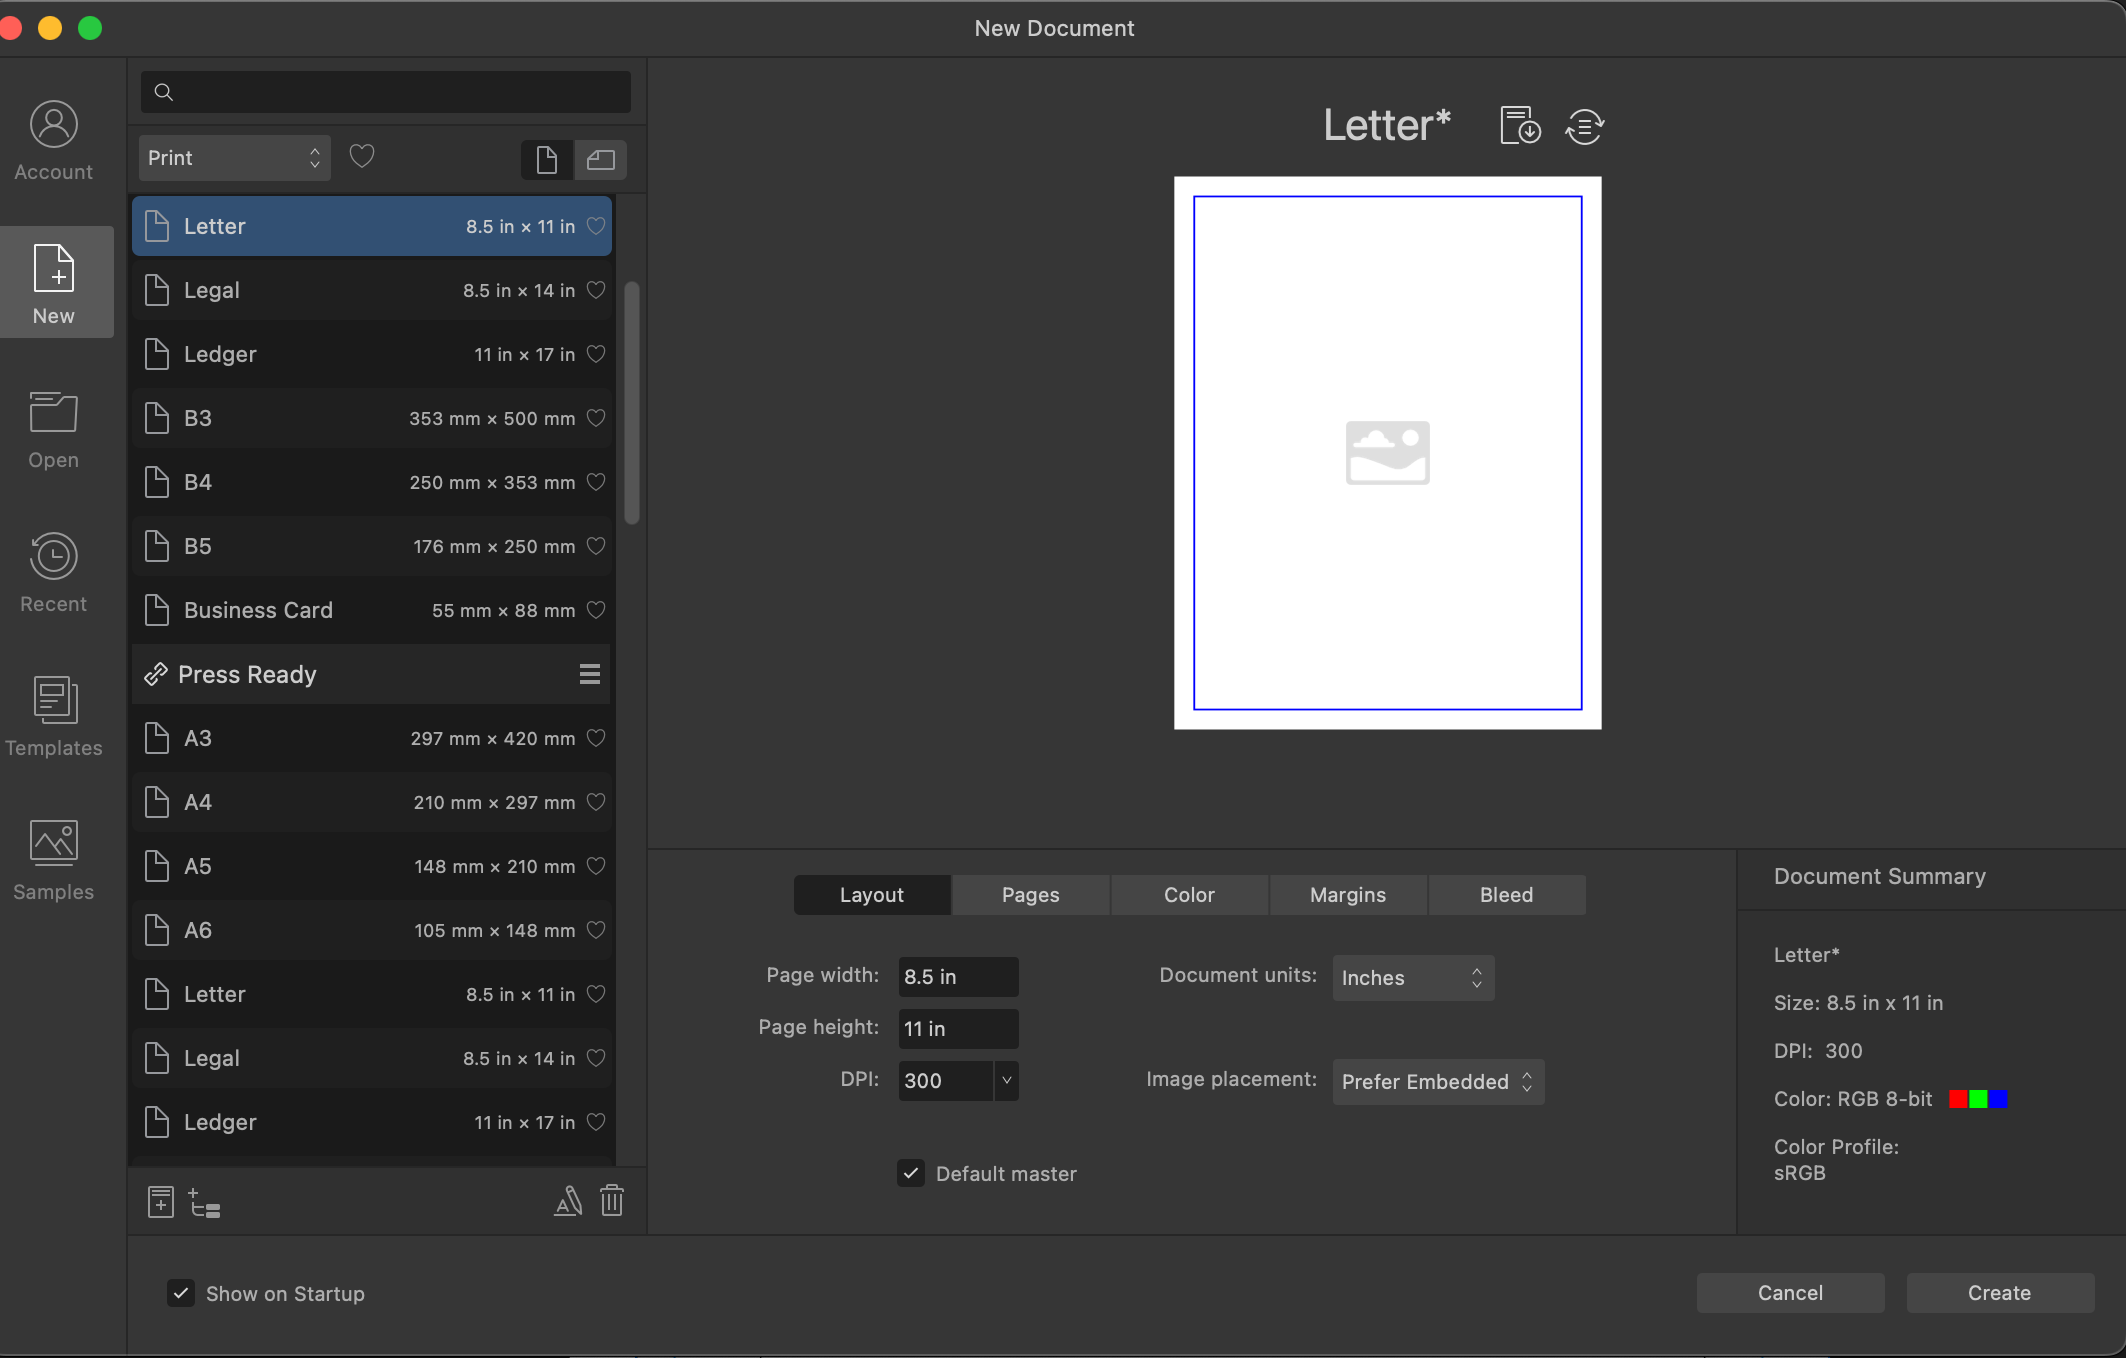Show the Recent documents section
Screen dimensions: 2126x1358
point(54,574)
